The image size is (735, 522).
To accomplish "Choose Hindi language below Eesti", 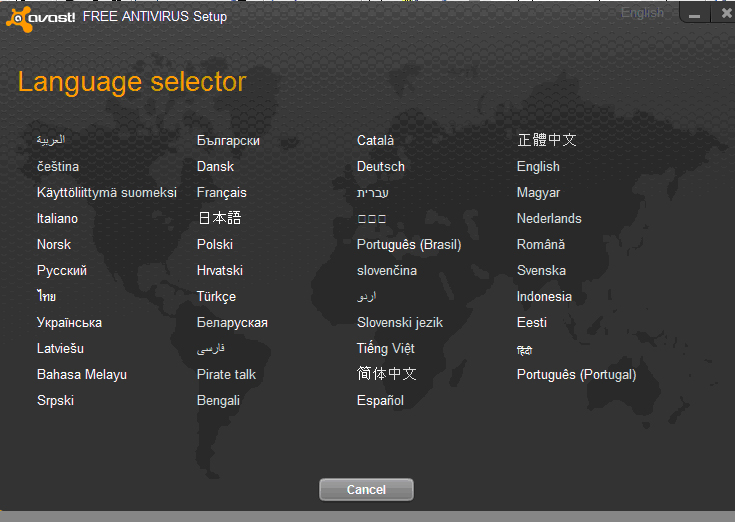I will (525, 350).
